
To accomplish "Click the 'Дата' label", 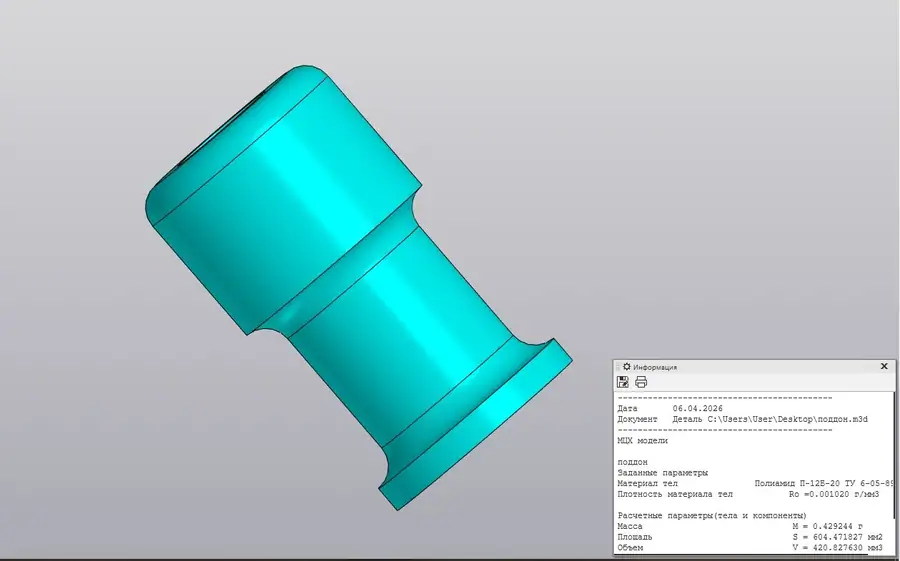I will click(627, 409).
